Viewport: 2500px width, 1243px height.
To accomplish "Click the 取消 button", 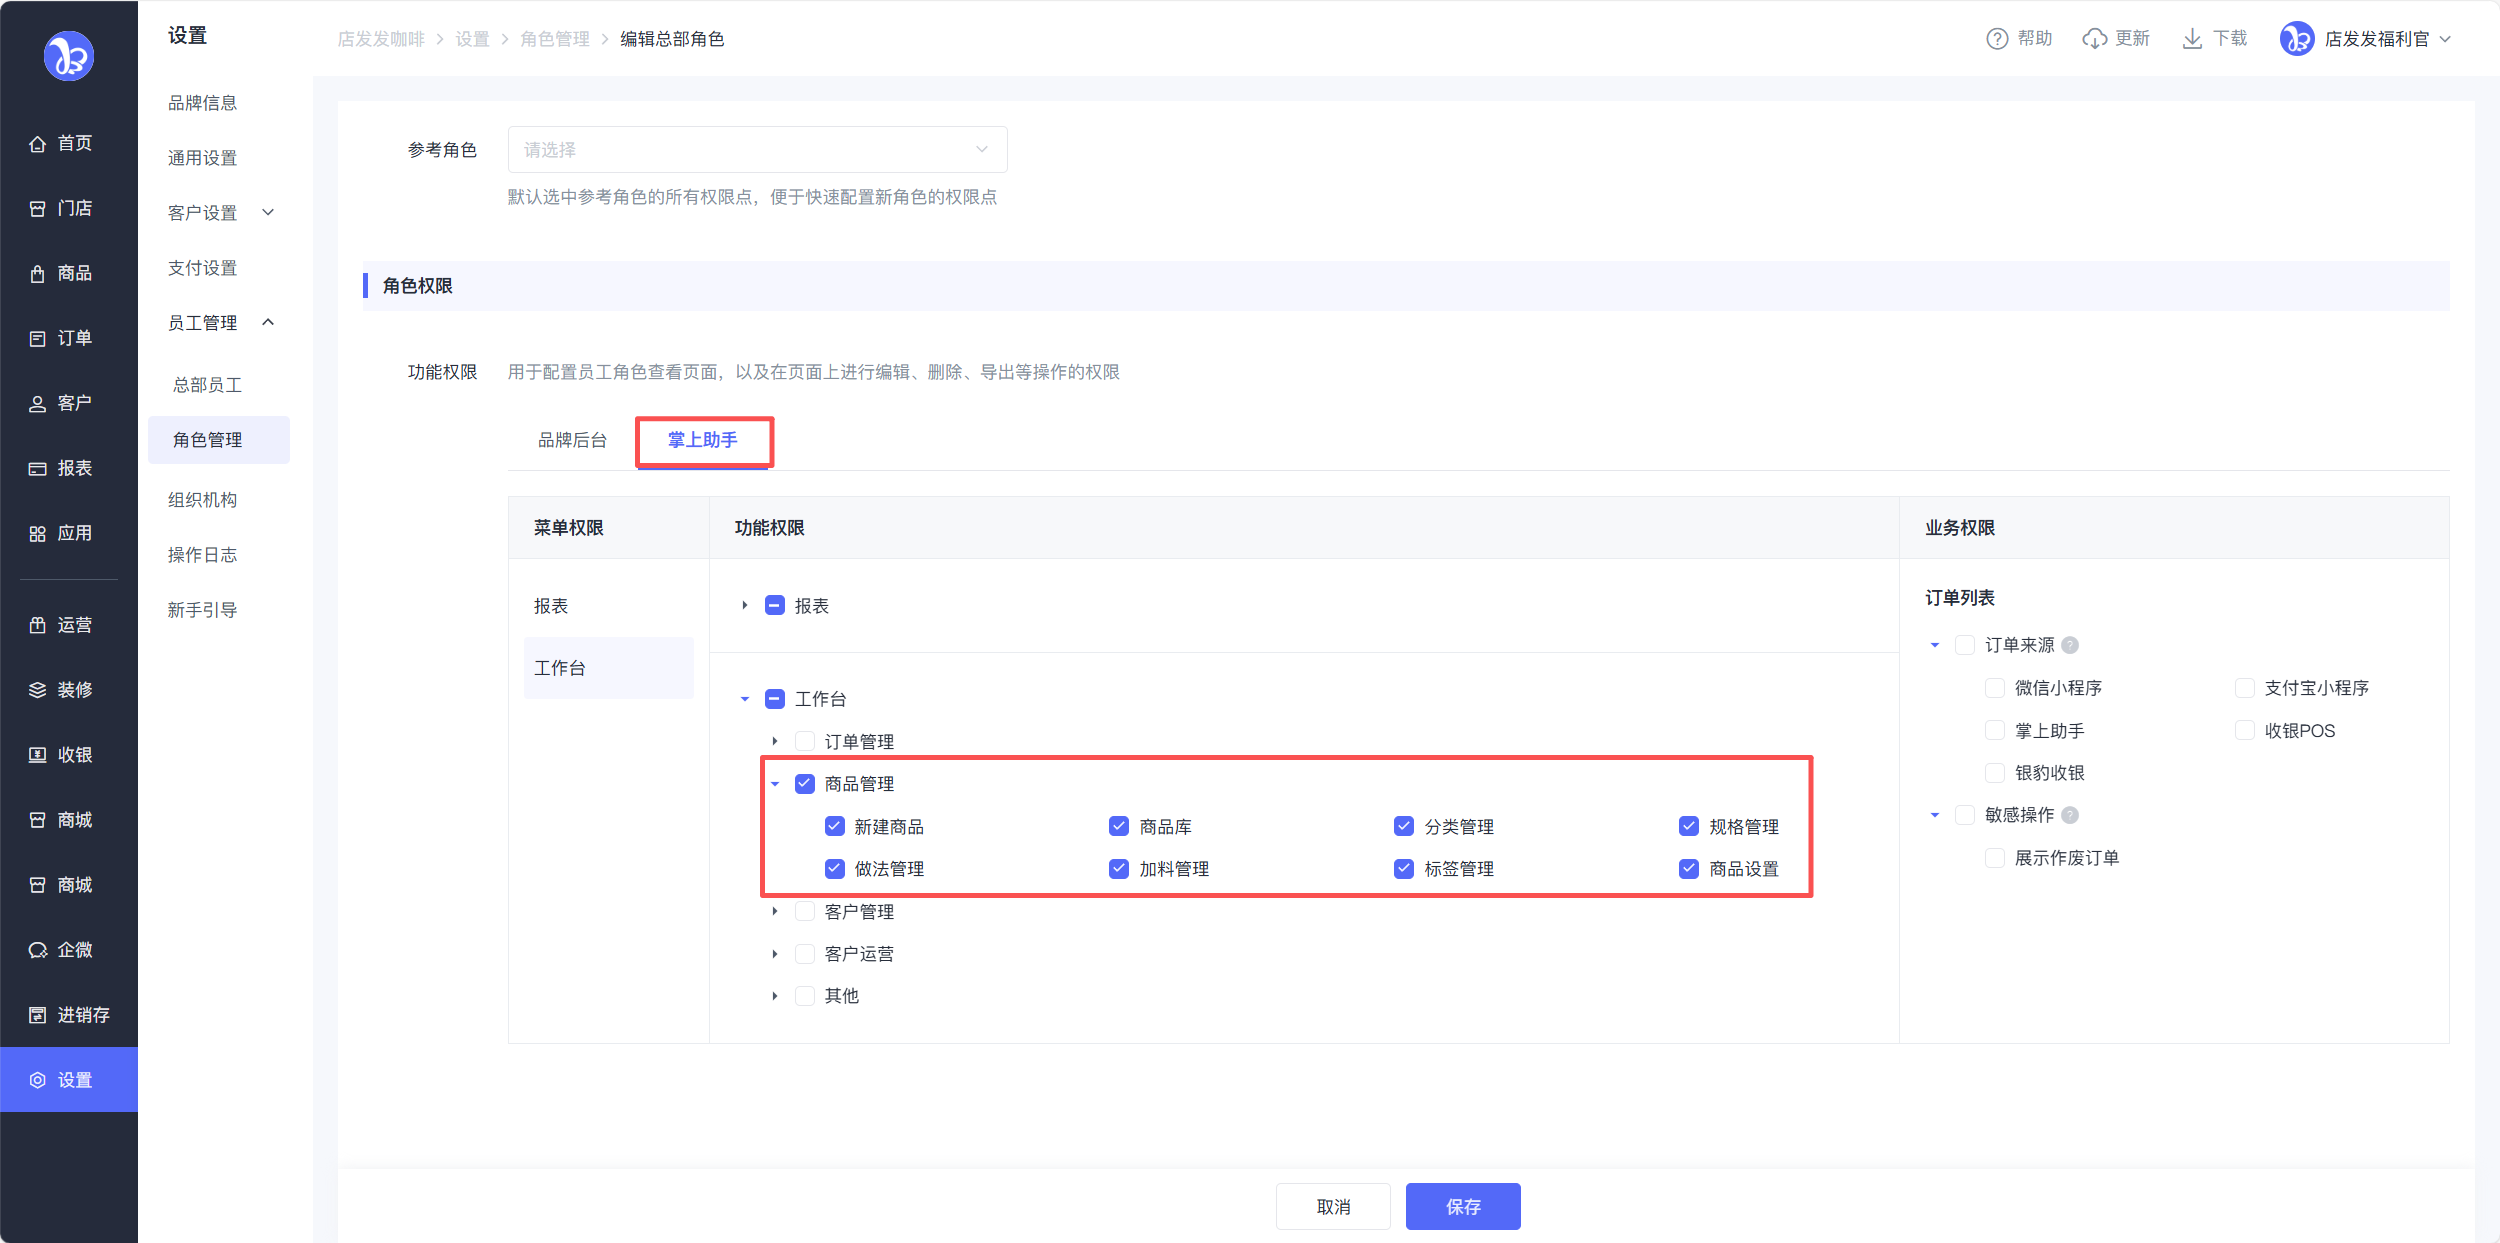I will [x=1332, y=1207].
